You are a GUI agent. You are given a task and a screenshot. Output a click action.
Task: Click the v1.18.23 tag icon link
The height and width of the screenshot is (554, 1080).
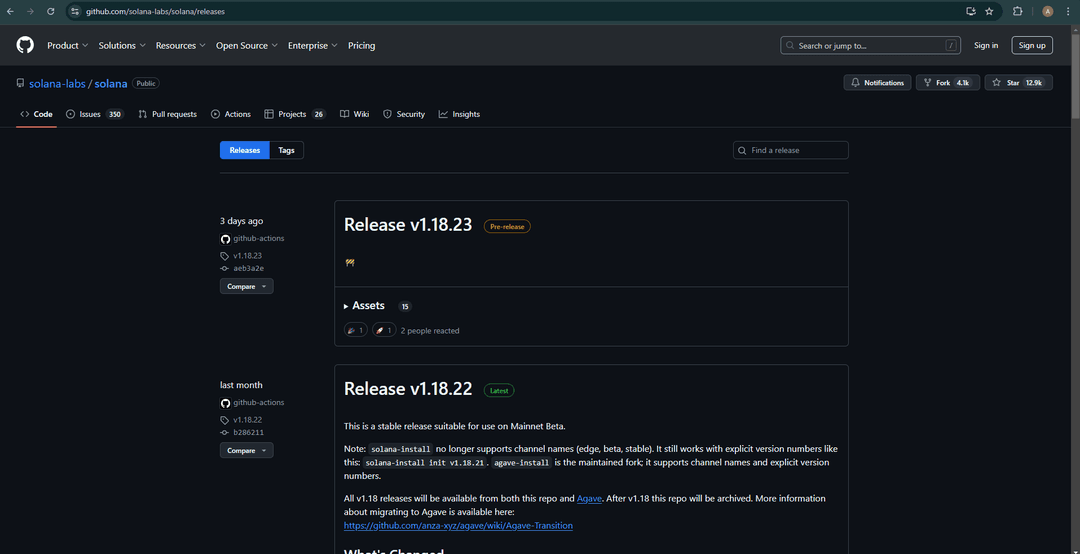coord(247,255)
